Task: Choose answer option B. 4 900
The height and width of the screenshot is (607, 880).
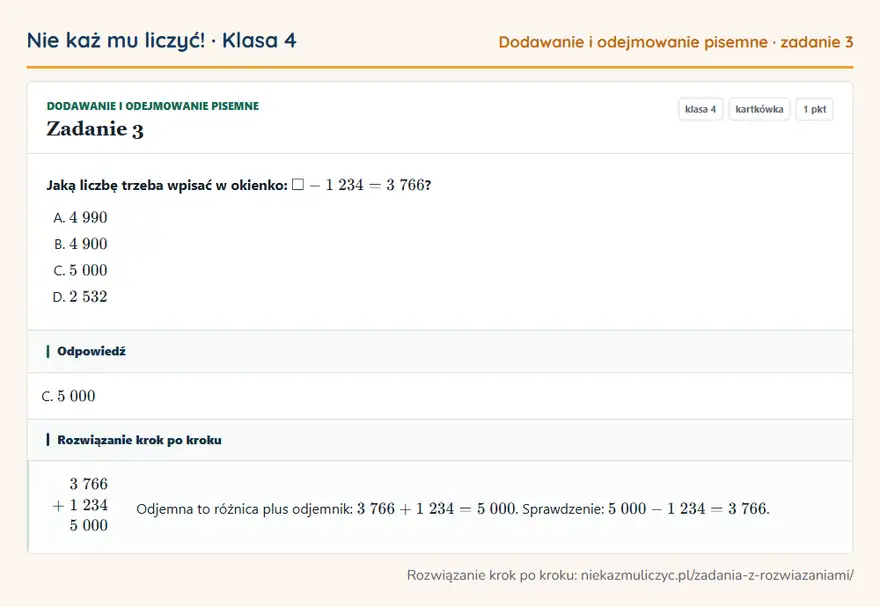Action: point(80,244)
